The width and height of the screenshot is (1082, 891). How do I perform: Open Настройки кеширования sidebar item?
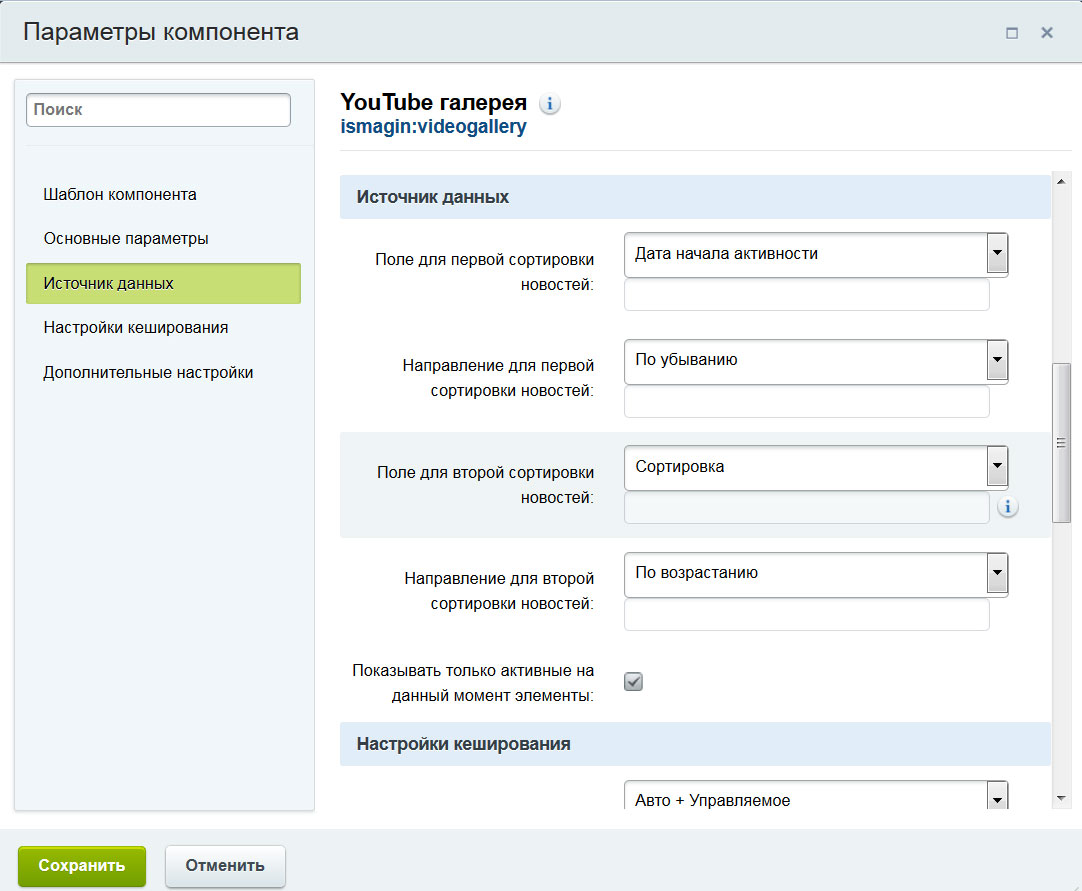tap(136, 327)
